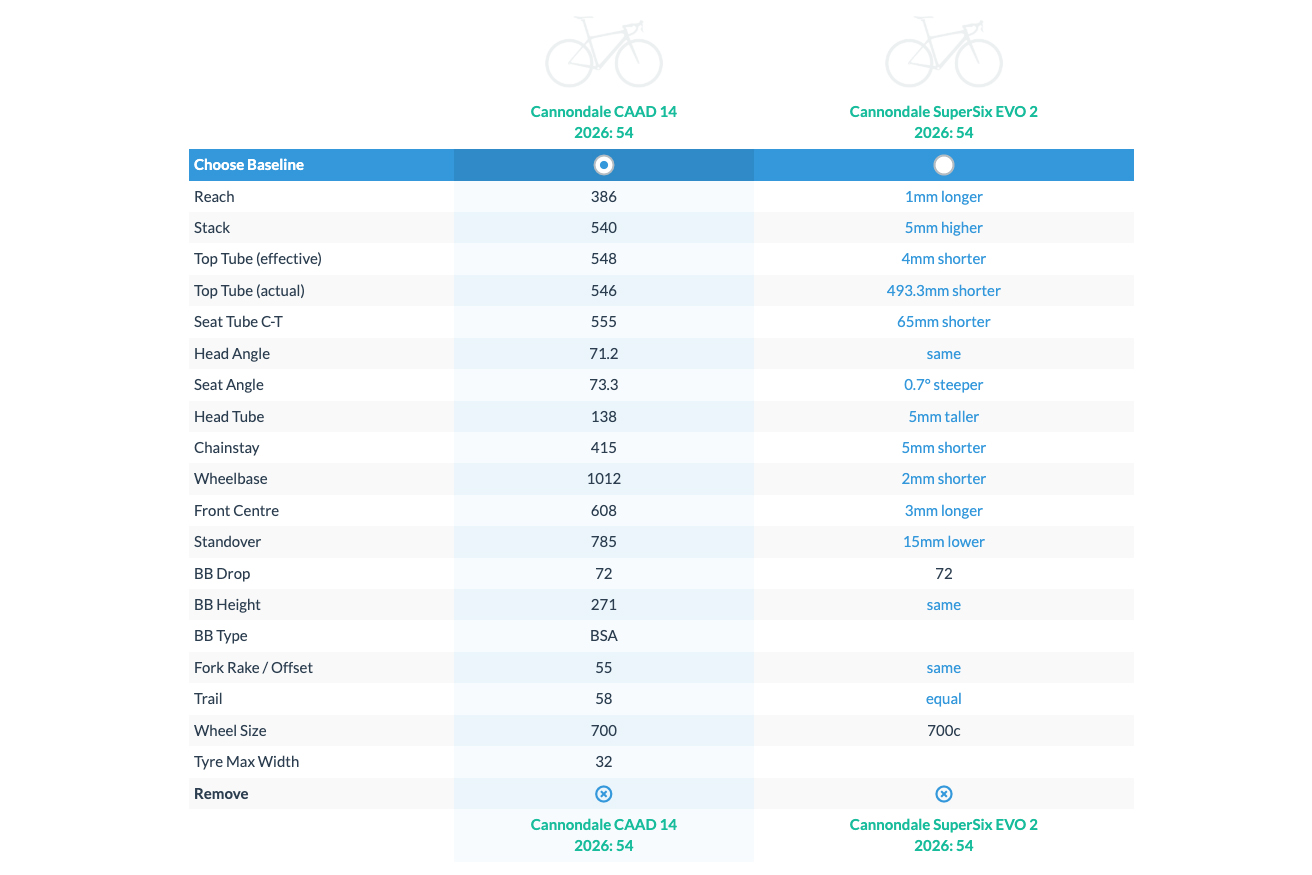Select the '3mm longer' Front Centre value
Screen dimensions: 1312x875
(x=944, y=511)
